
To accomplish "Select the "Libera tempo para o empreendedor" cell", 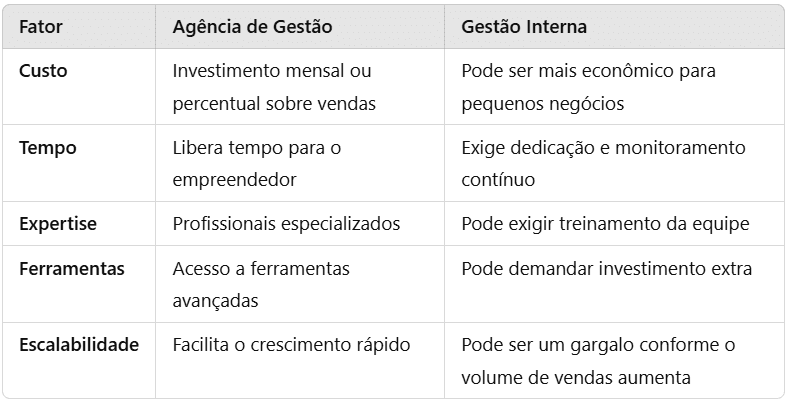I will point(257,163).
